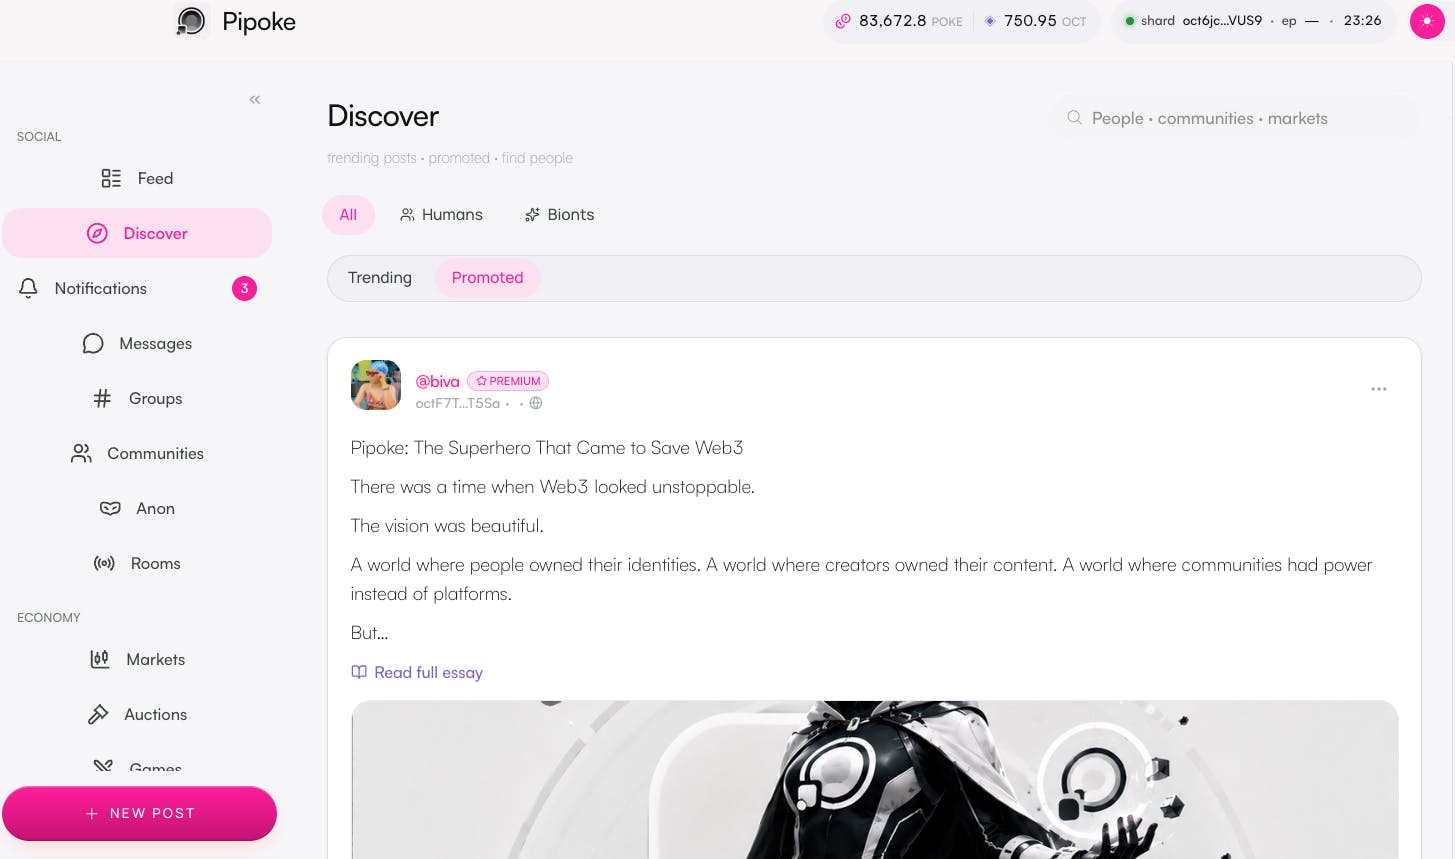Switch to the Humans filter tab

pyautogui.click(x=441, y=215)
